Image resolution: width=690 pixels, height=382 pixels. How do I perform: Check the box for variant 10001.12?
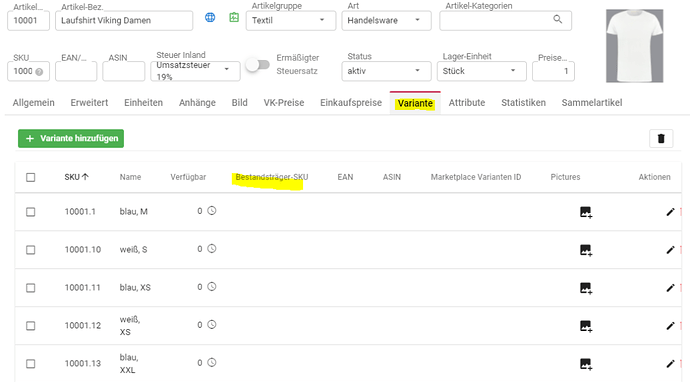tap(30, 326)
